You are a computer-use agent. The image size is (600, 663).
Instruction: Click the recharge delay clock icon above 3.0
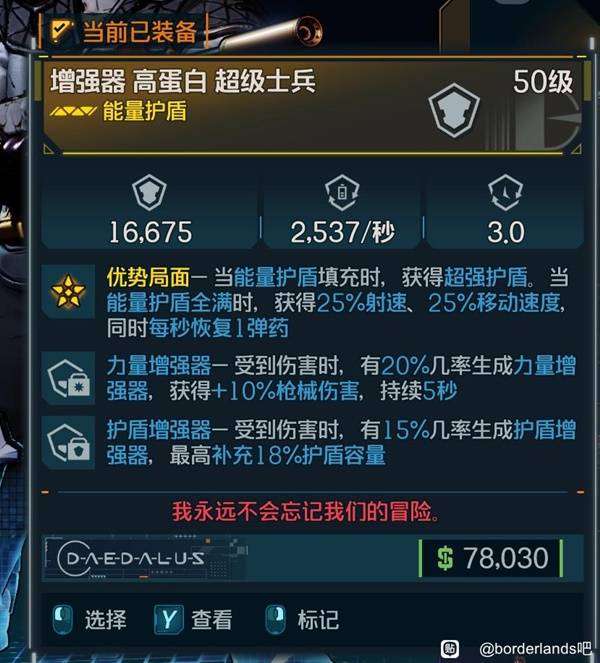coord(505,192)
